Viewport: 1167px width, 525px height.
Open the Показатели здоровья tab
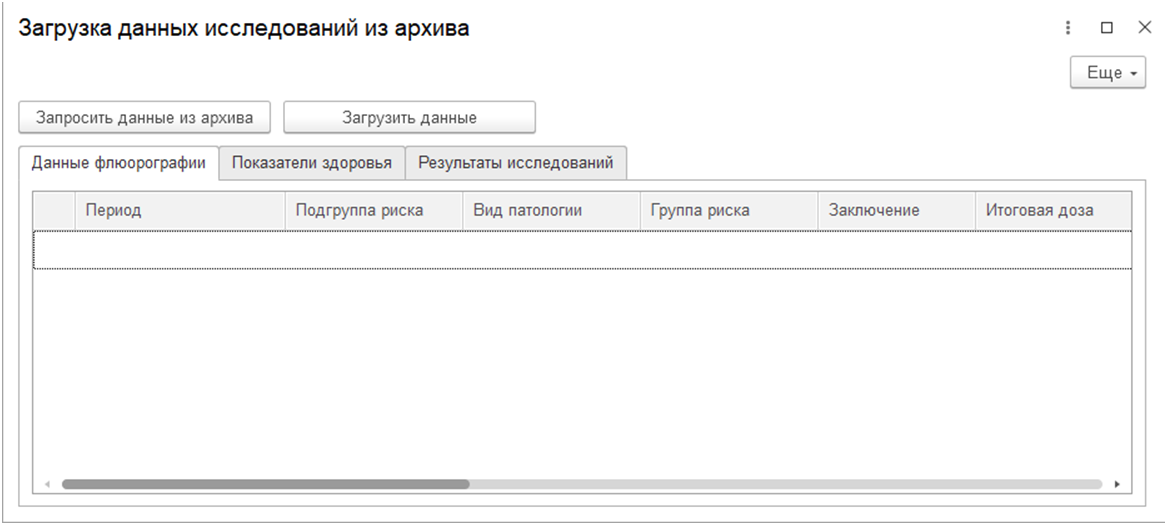pos(312,163)
